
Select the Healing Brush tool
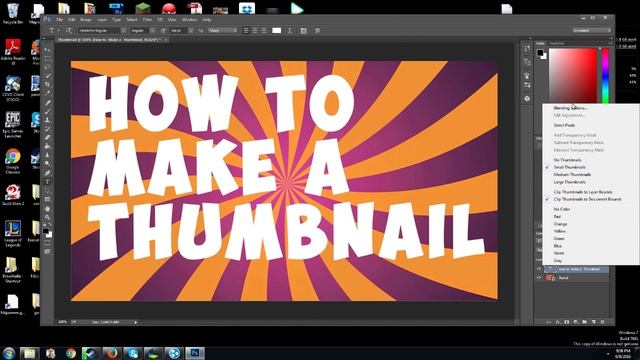(x=47, y=102)
